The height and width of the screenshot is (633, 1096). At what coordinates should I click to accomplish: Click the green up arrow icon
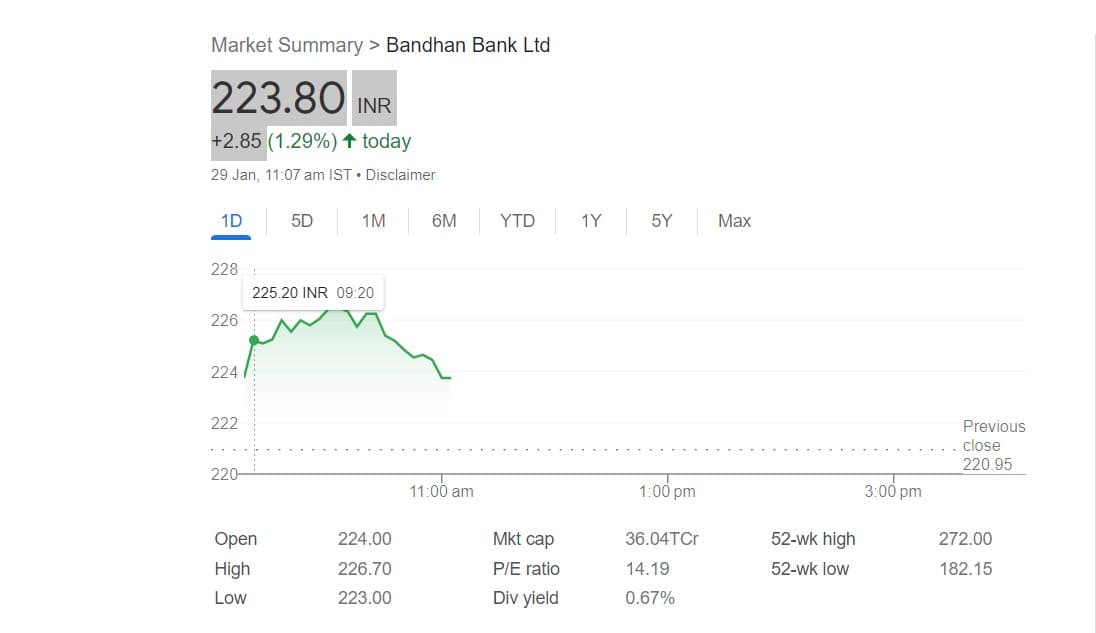coord(349,142)
